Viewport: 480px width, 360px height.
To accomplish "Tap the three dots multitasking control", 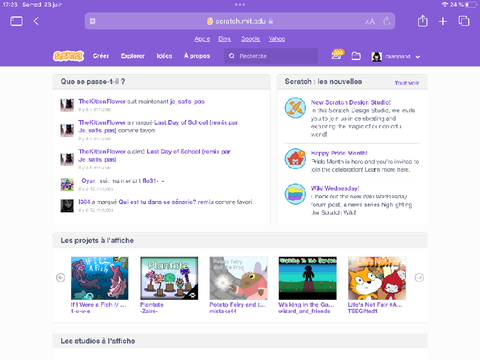I will coord(240,5).
